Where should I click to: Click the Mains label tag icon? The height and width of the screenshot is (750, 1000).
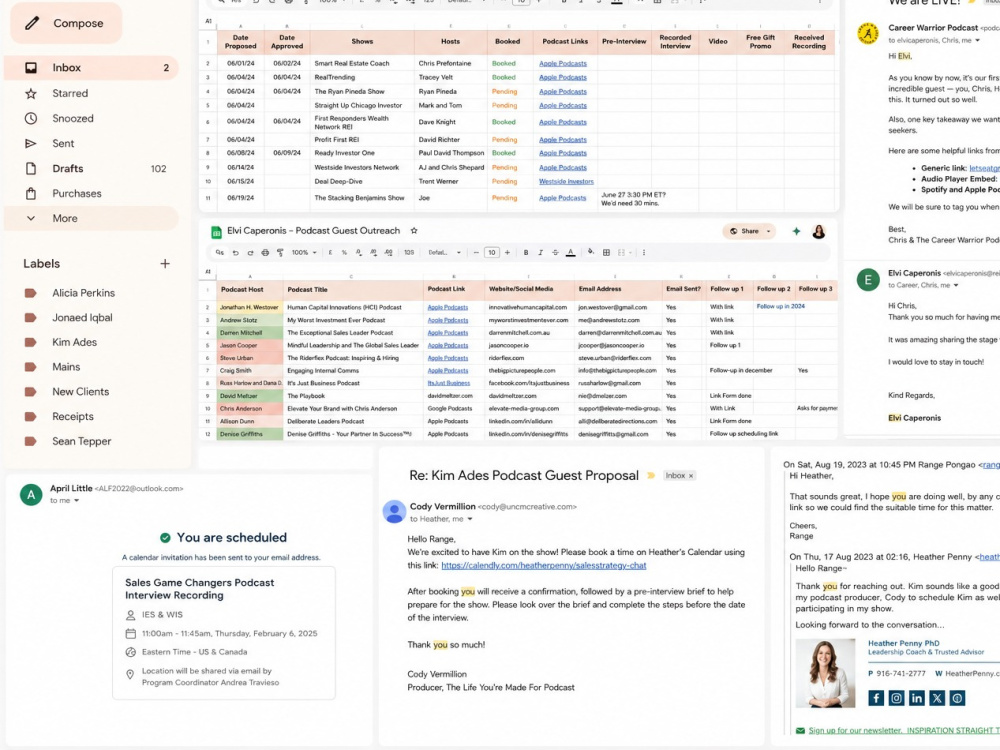point(31,367)
